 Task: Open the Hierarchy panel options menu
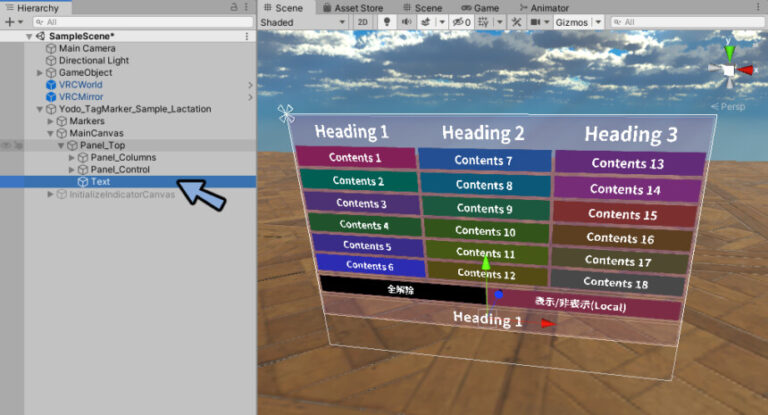pos(246,7)
